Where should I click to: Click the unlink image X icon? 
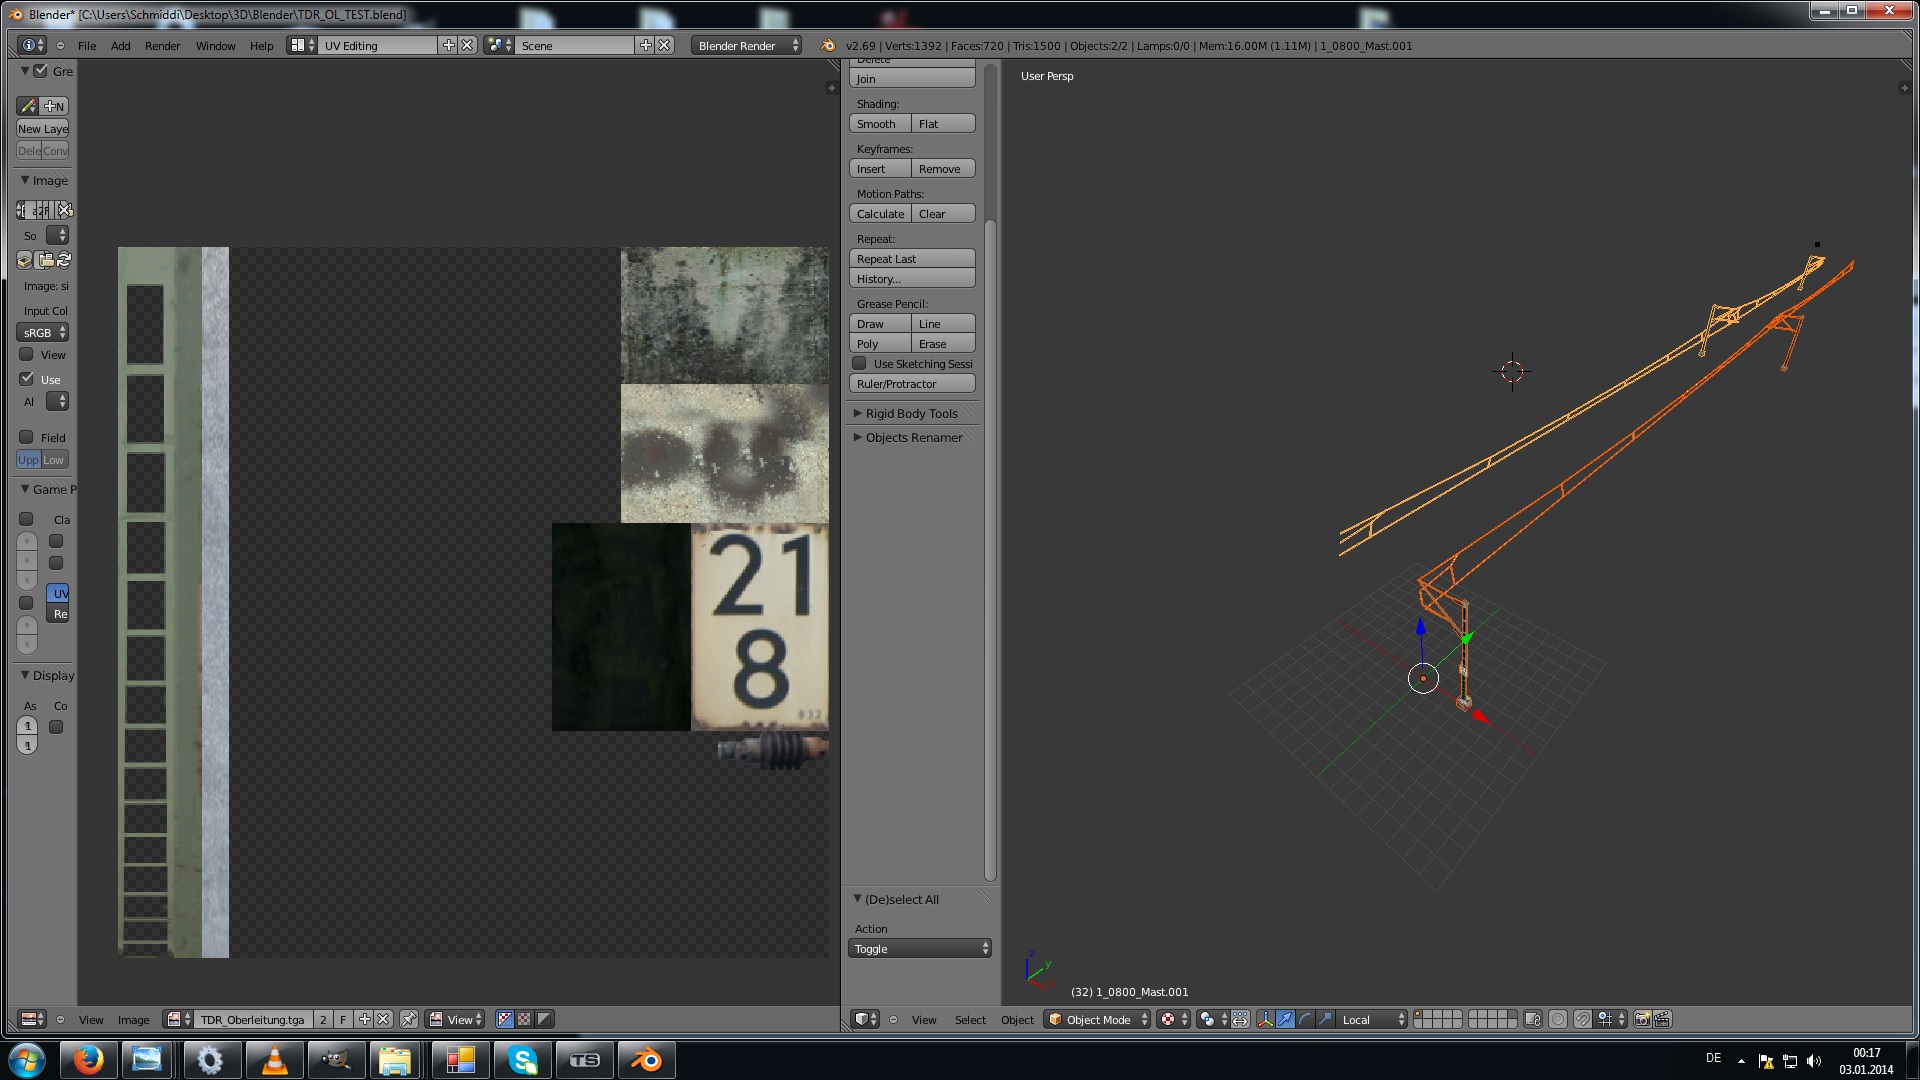383,1019
